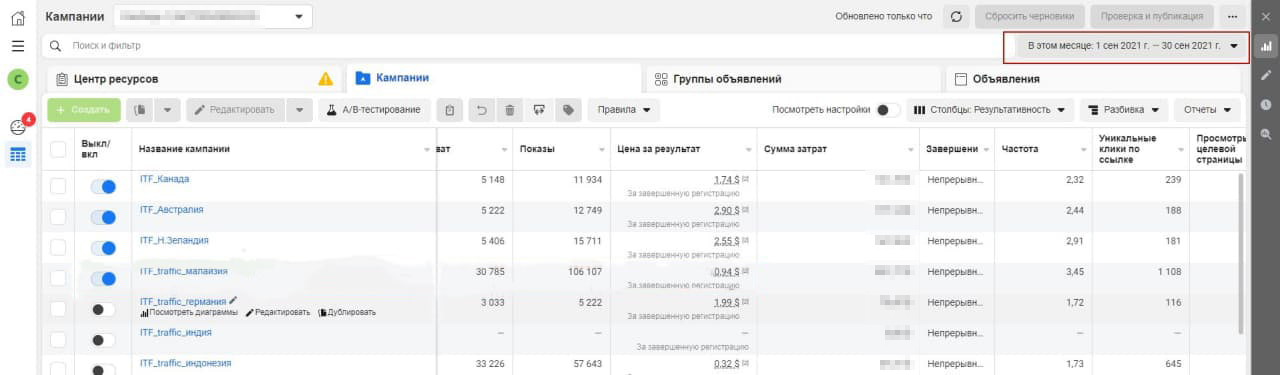This screenshot has width=1280, height=375.
Task: Open the edit pencil panel icon
Action: [1266, 75]
